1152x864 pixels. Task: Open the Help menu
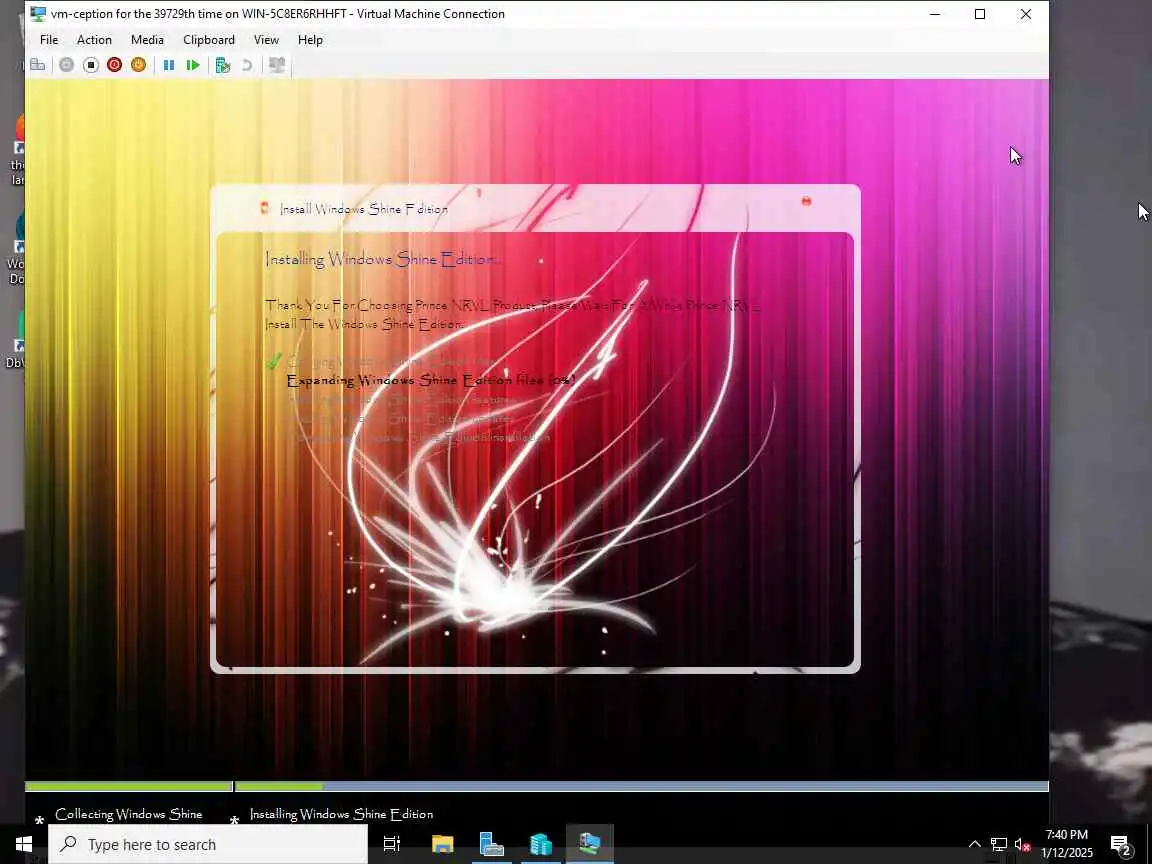coord(310,40)
